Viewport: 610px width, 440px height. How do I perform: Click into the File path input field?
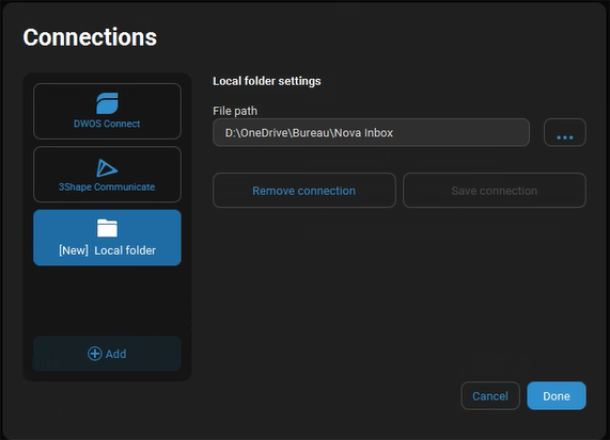[x=371, y=133]
